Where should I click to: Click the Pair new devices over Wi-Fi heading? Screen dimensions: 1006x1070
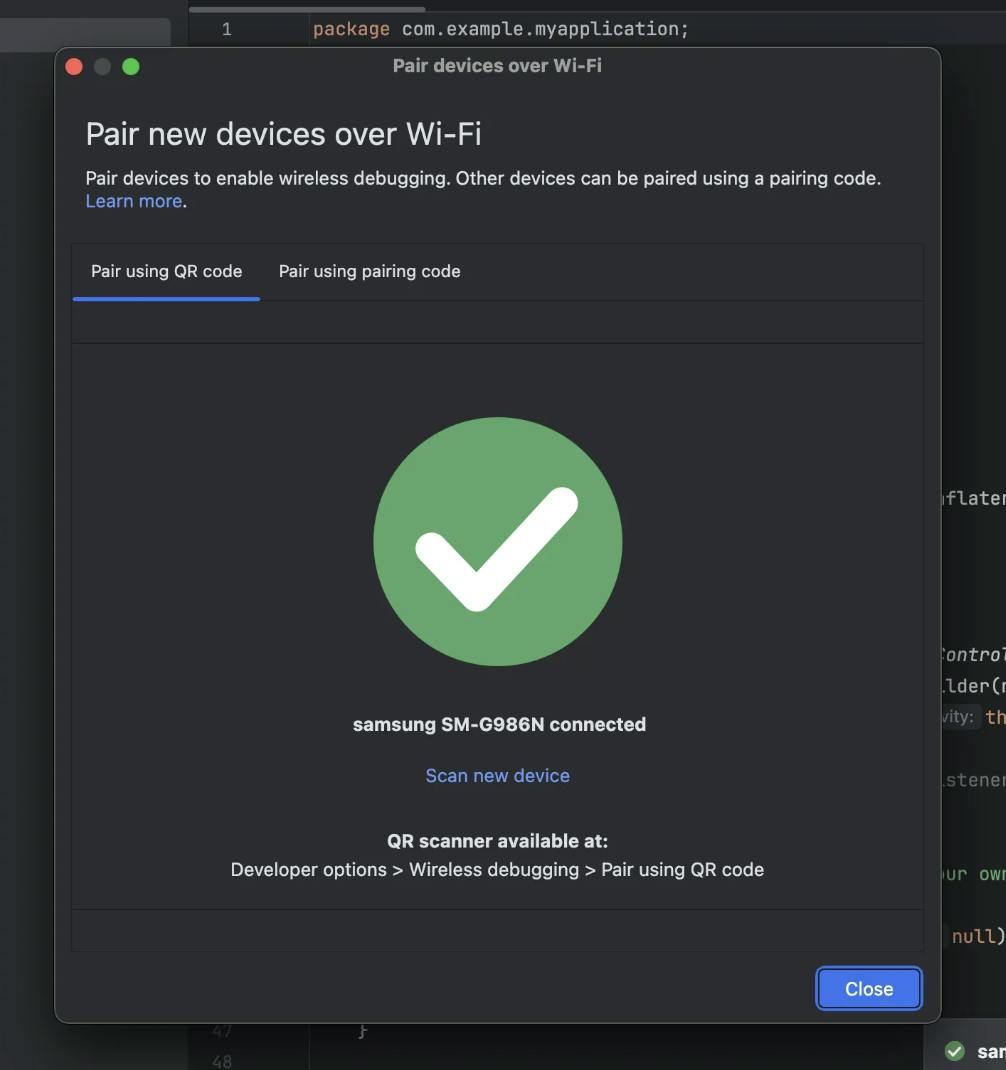point(283,134)
